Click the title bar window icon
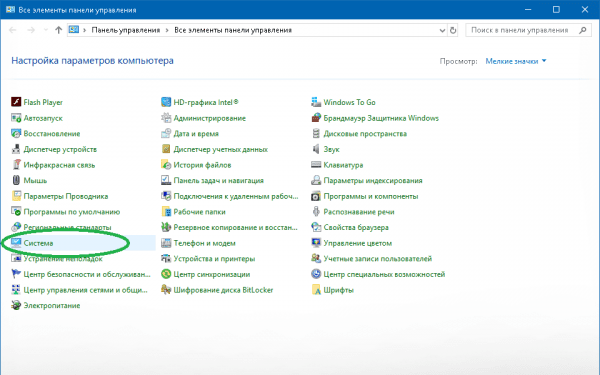This screenshot has height=375, width=600. [x=10, y=10]
